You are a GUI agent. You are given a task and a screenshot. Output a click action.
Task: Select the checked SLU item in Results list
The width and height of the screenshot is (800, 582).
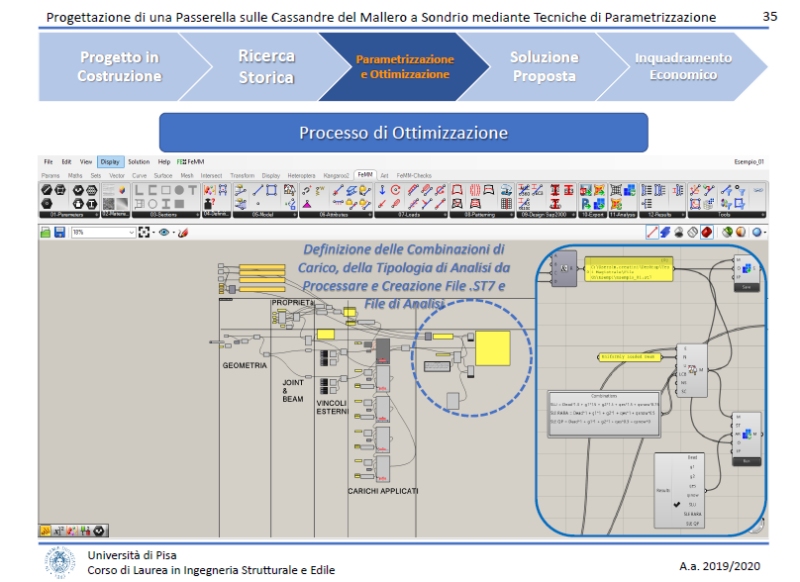pyautogui.click(x=692, y=504)
